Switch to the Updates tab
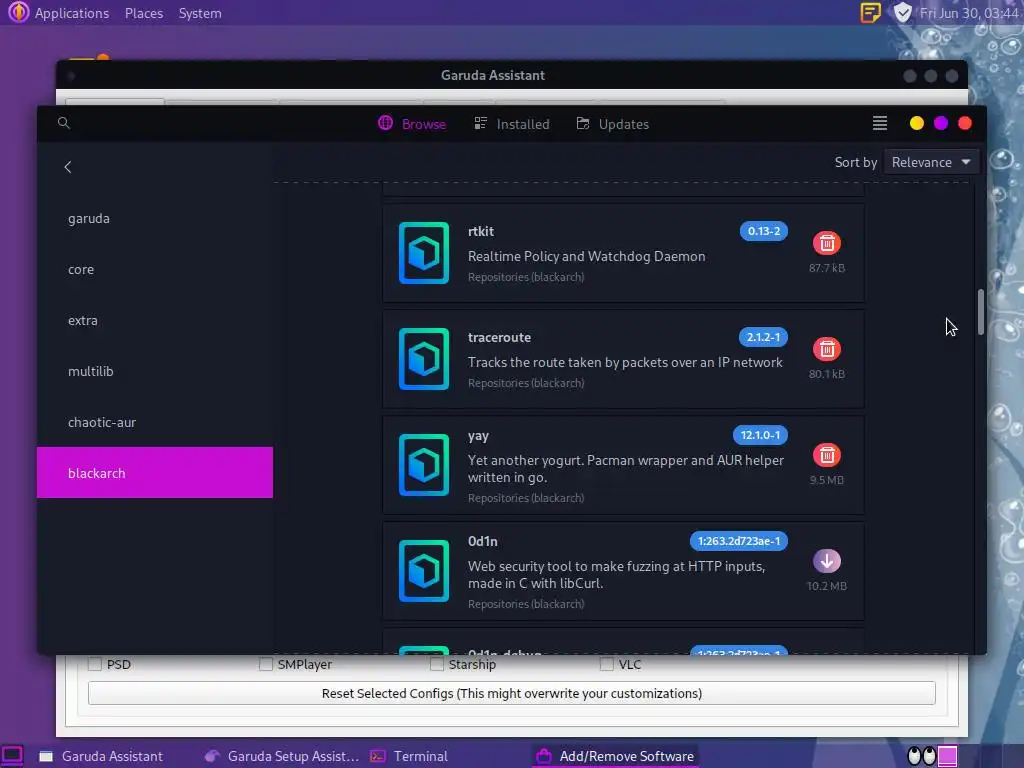This screenshot has height=768, width=1024. tap(613, 124)
